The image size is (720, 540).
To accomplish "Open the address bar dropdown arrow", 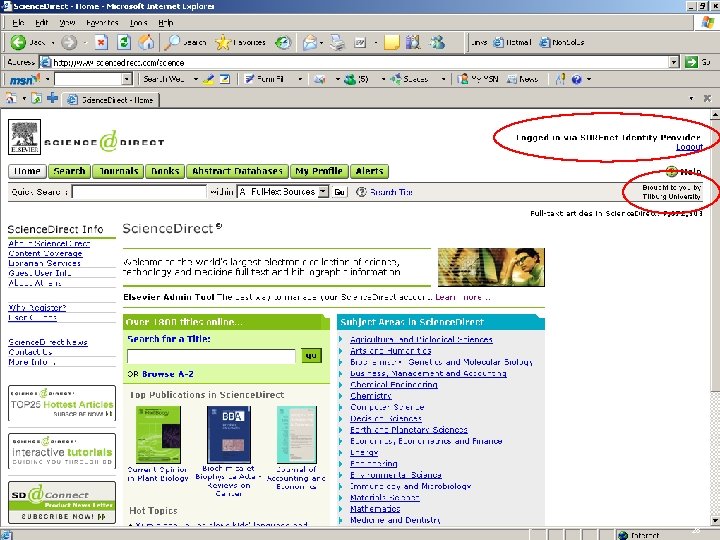I will tap(674, 62).
